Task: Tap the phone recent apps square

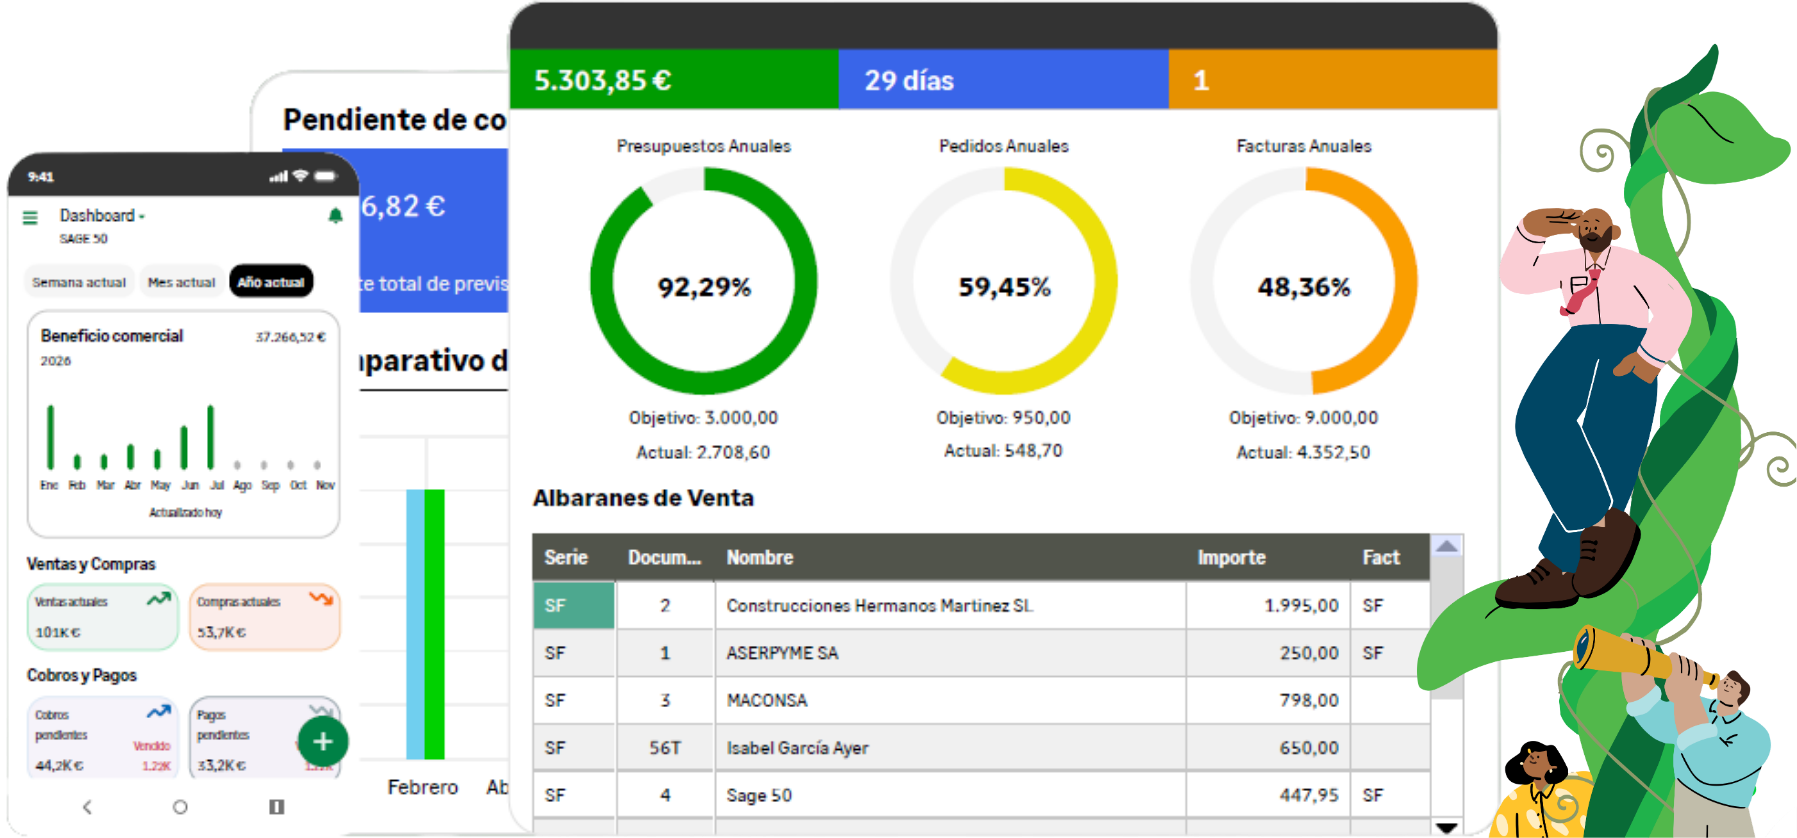Action: point(277,807)
